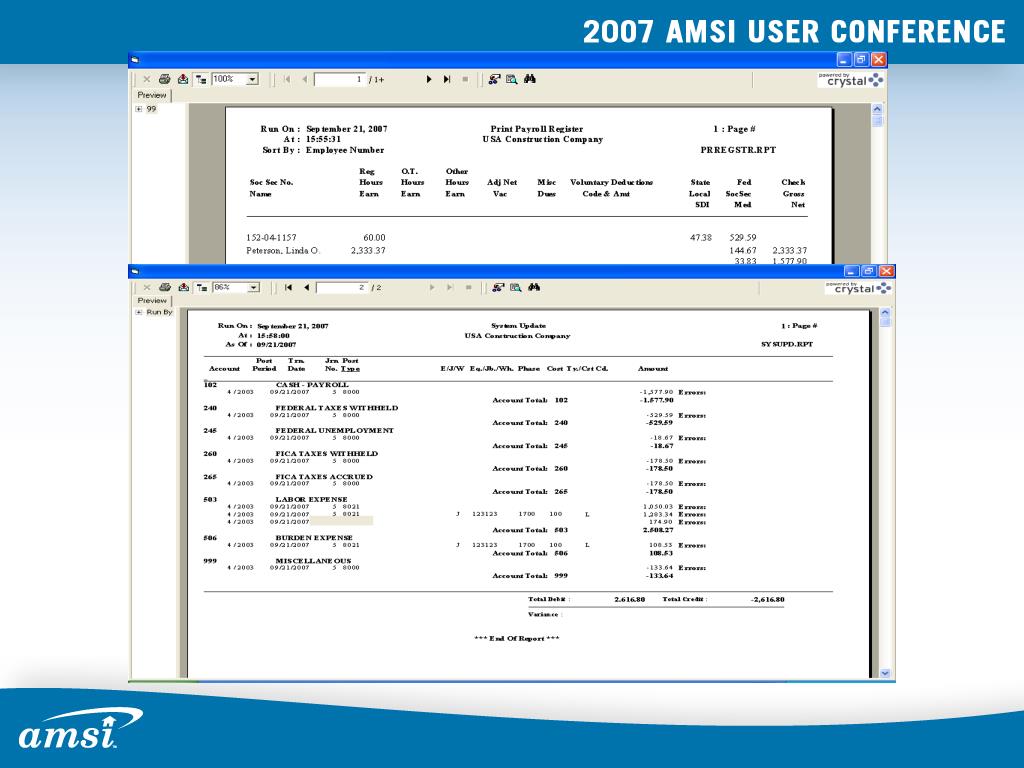Maximize the System Update window

(x=869, y=271)
